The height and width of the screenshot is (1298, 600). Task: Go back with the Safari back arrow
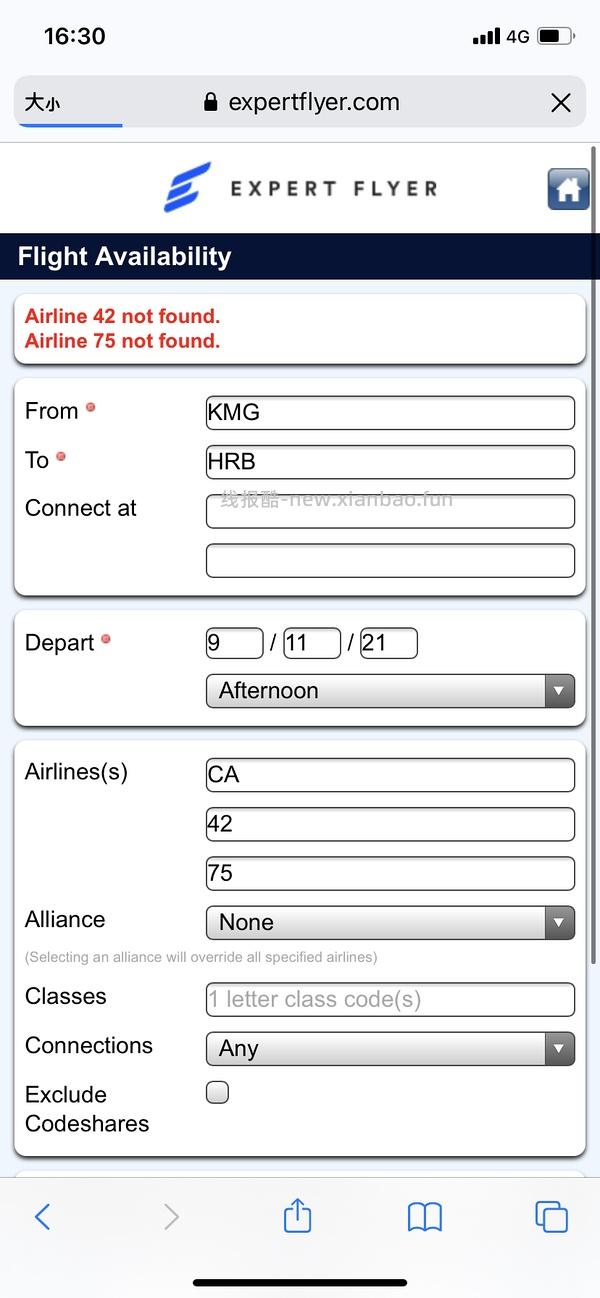click(42, 1216)
